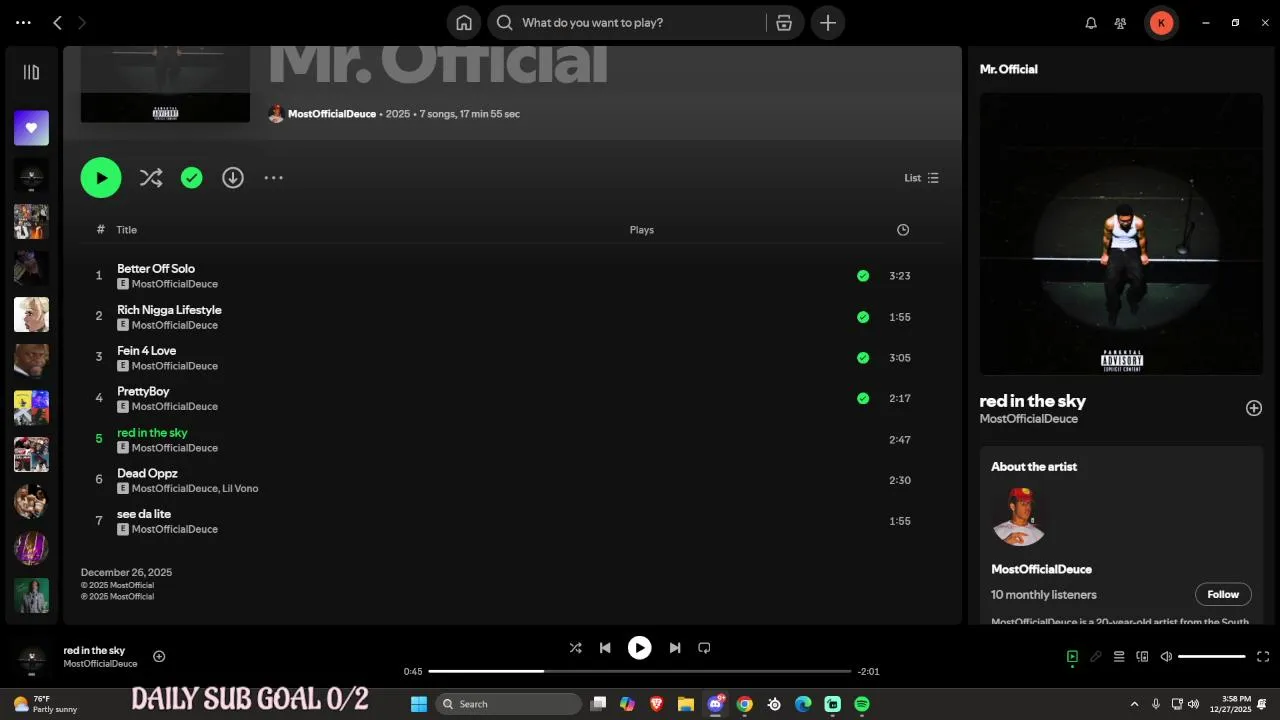Open MostOfficialDeuce link in album header

pyautogui.click(x=332, y=114)
